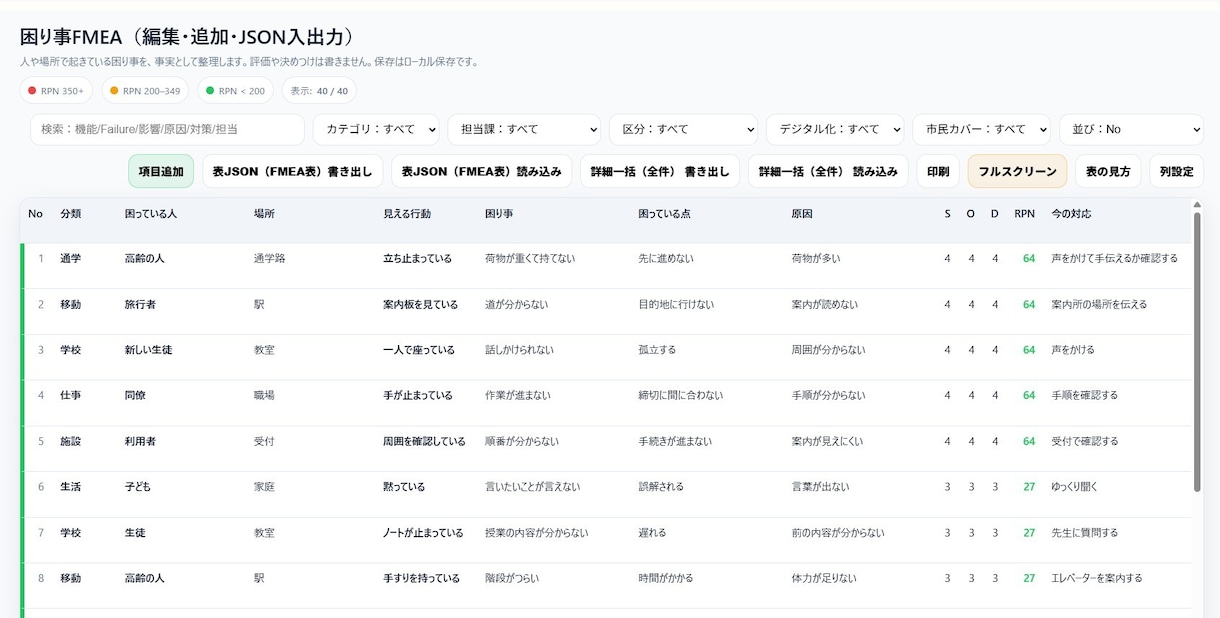This screenshot has height=618, width=1220.
Task: Click 道が分からない cell
Action: coord(518,304)
